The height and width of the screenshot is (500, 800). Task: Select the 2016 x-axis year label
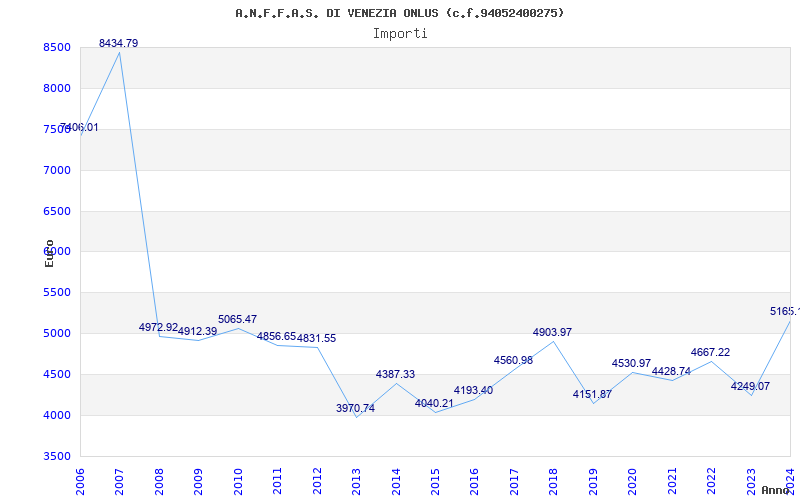tap(474, 482)
